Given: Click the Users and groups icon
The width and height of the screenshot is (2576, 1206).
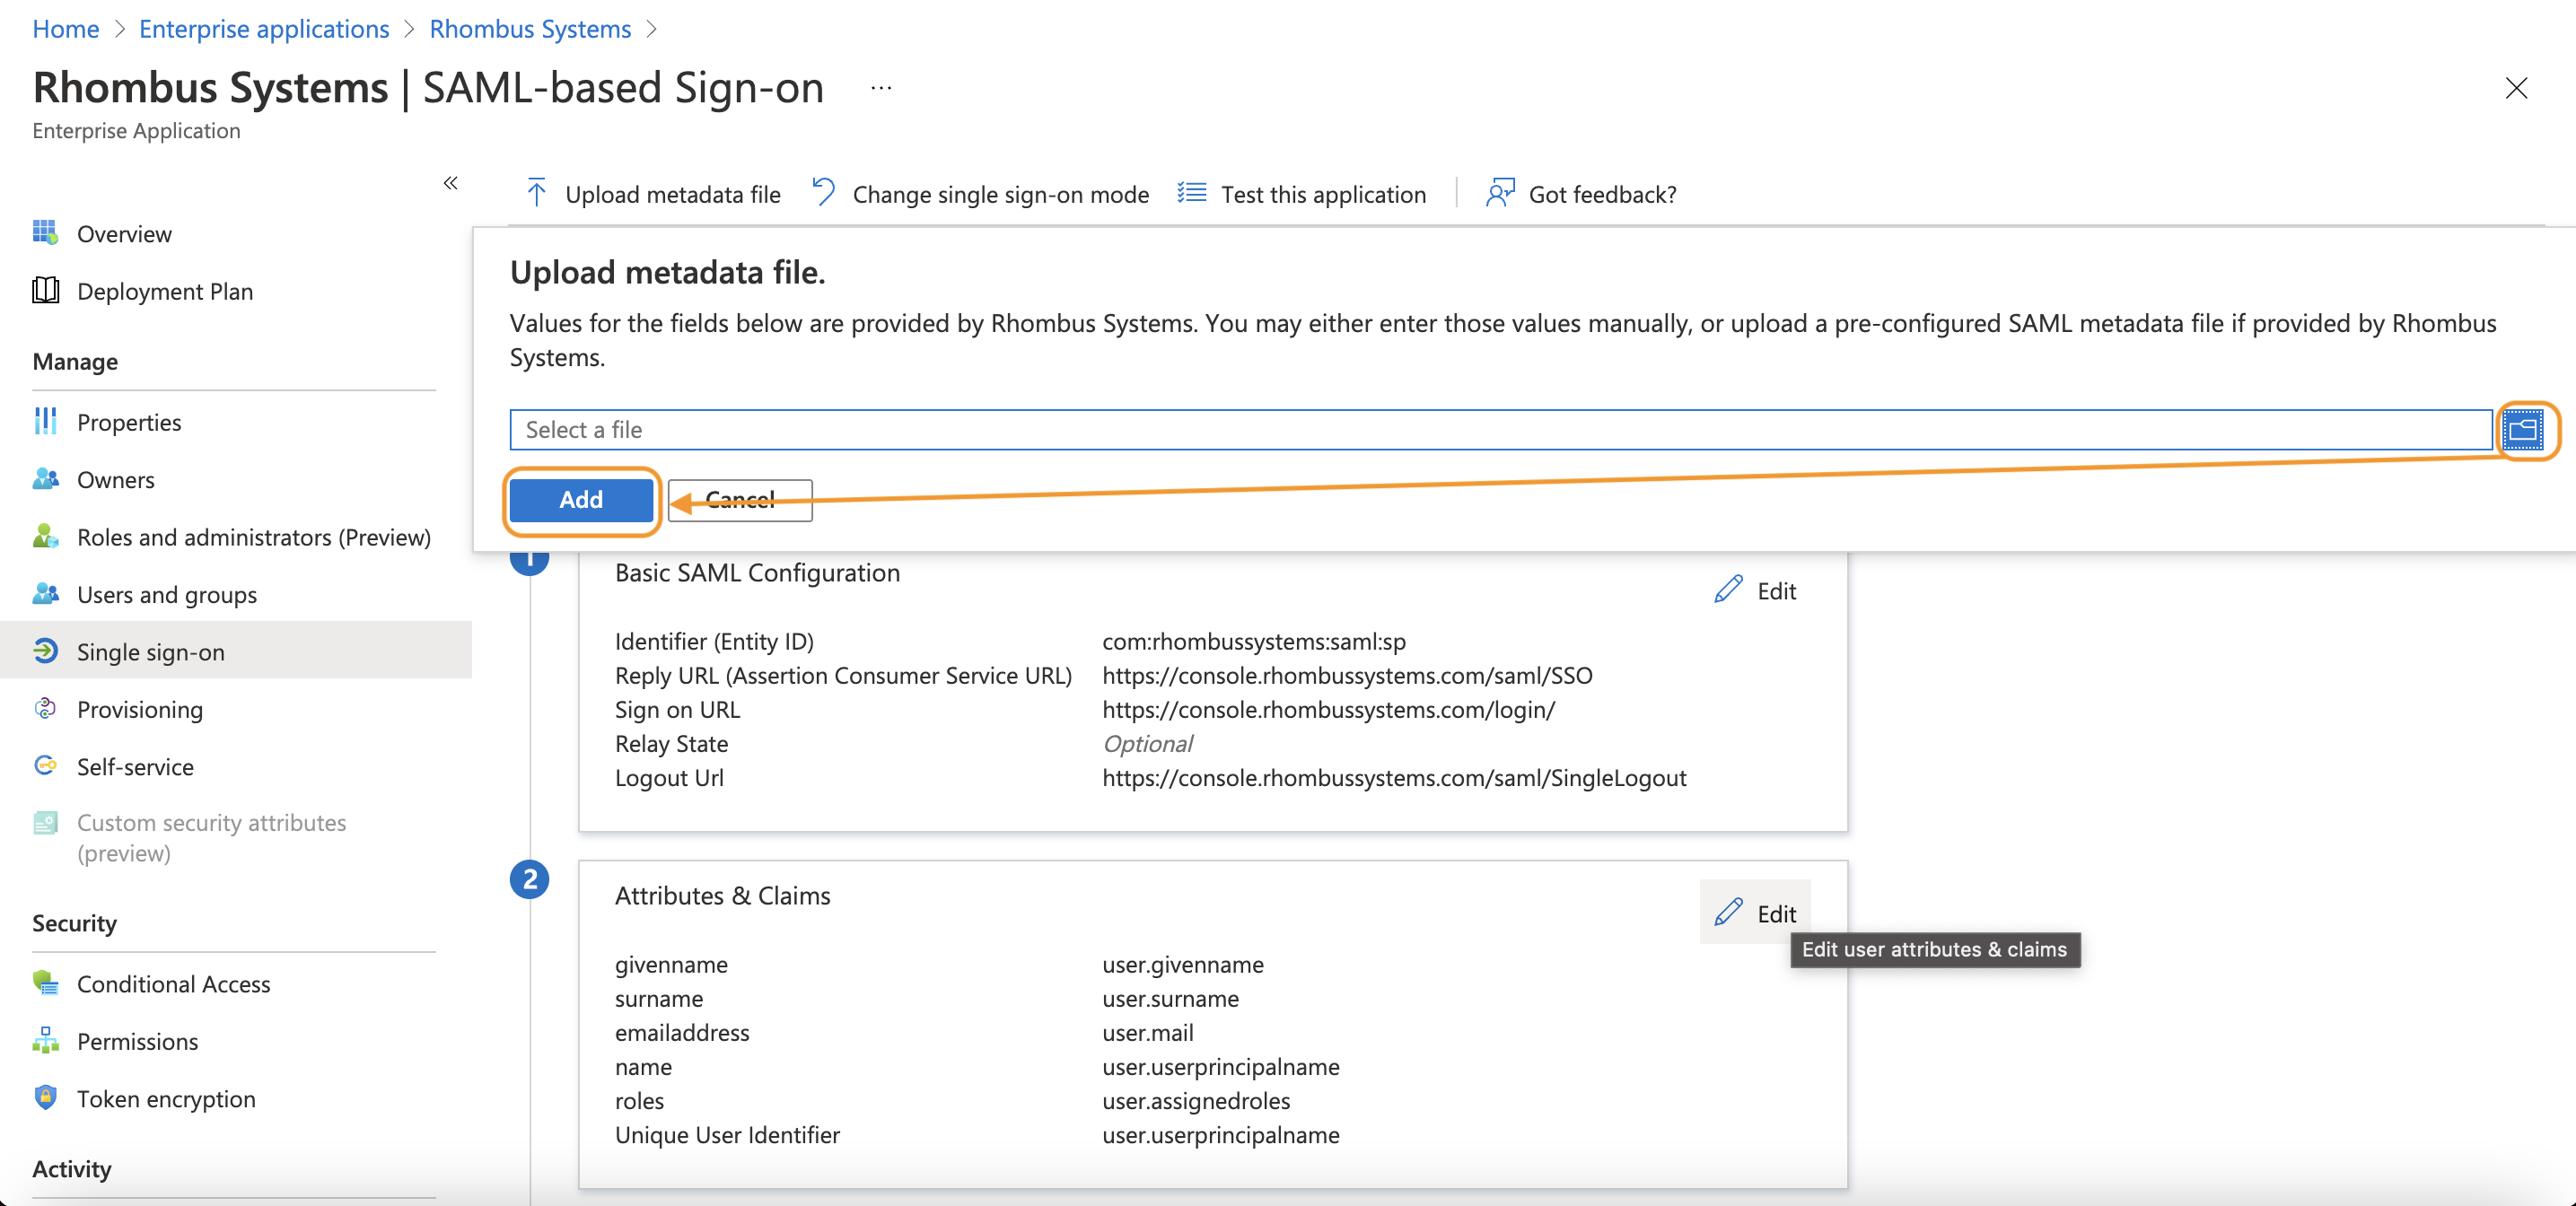Looking at the screenshot, I should (45, 594).
